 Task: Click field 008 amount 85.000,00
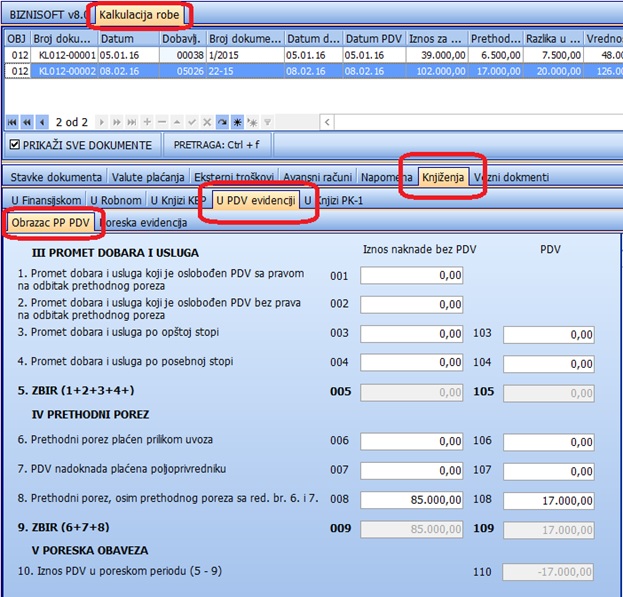[x=411, y=500]
